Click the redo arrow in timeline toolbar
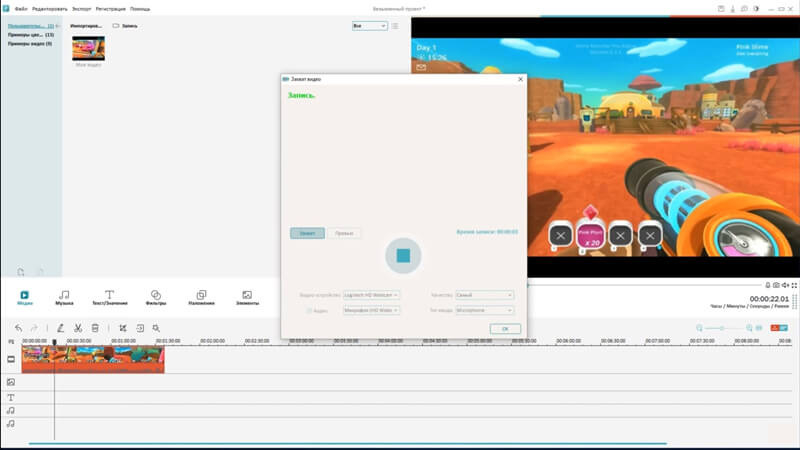 click(34, 328)
